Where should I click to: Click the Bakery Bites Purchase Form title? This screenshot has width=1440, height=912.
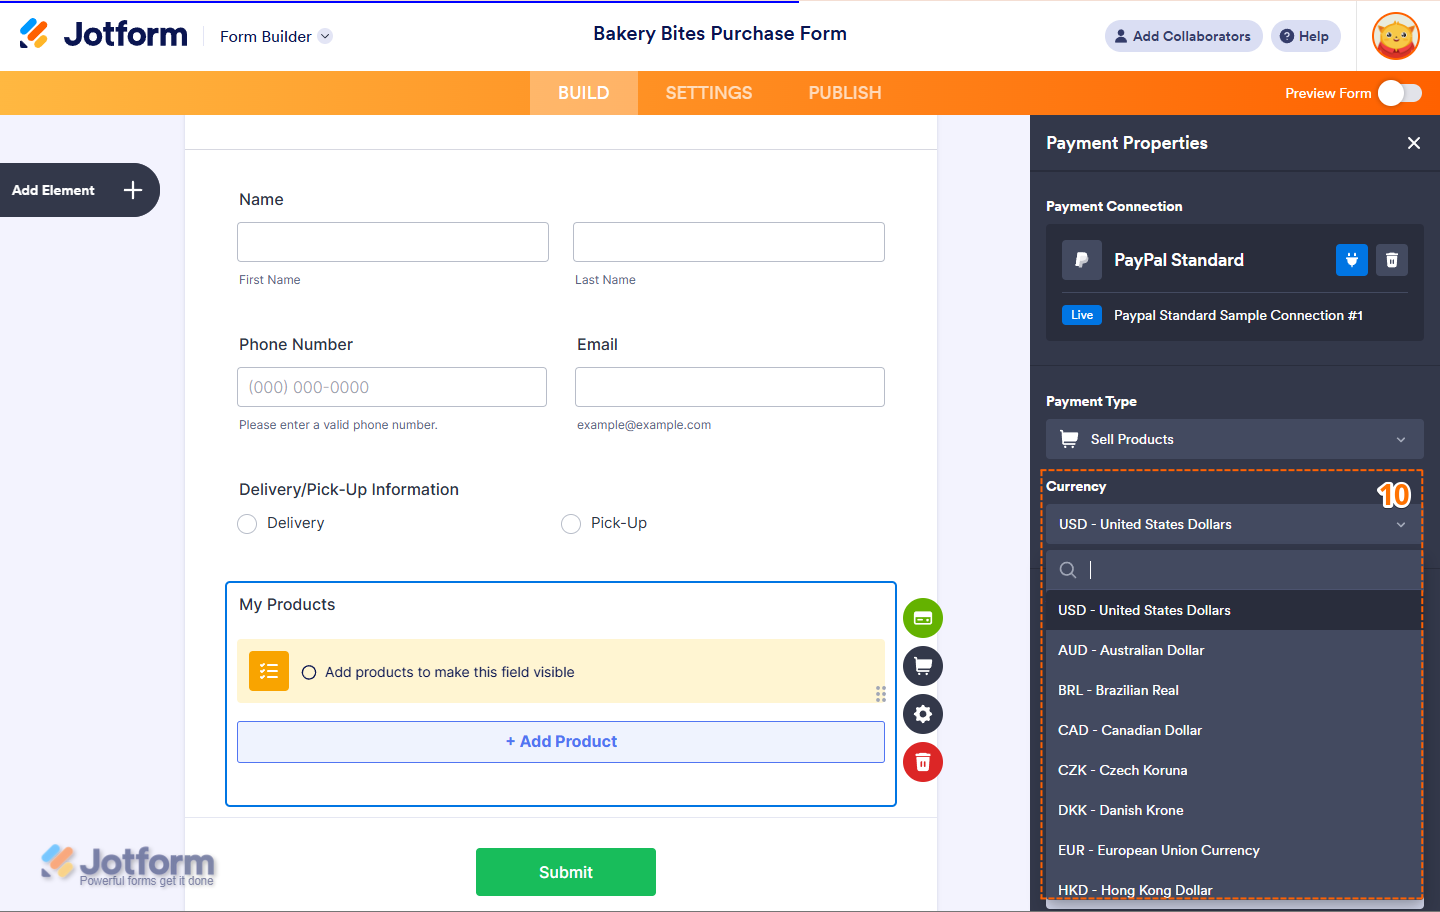pyautogui.click(x=720, y=33)
